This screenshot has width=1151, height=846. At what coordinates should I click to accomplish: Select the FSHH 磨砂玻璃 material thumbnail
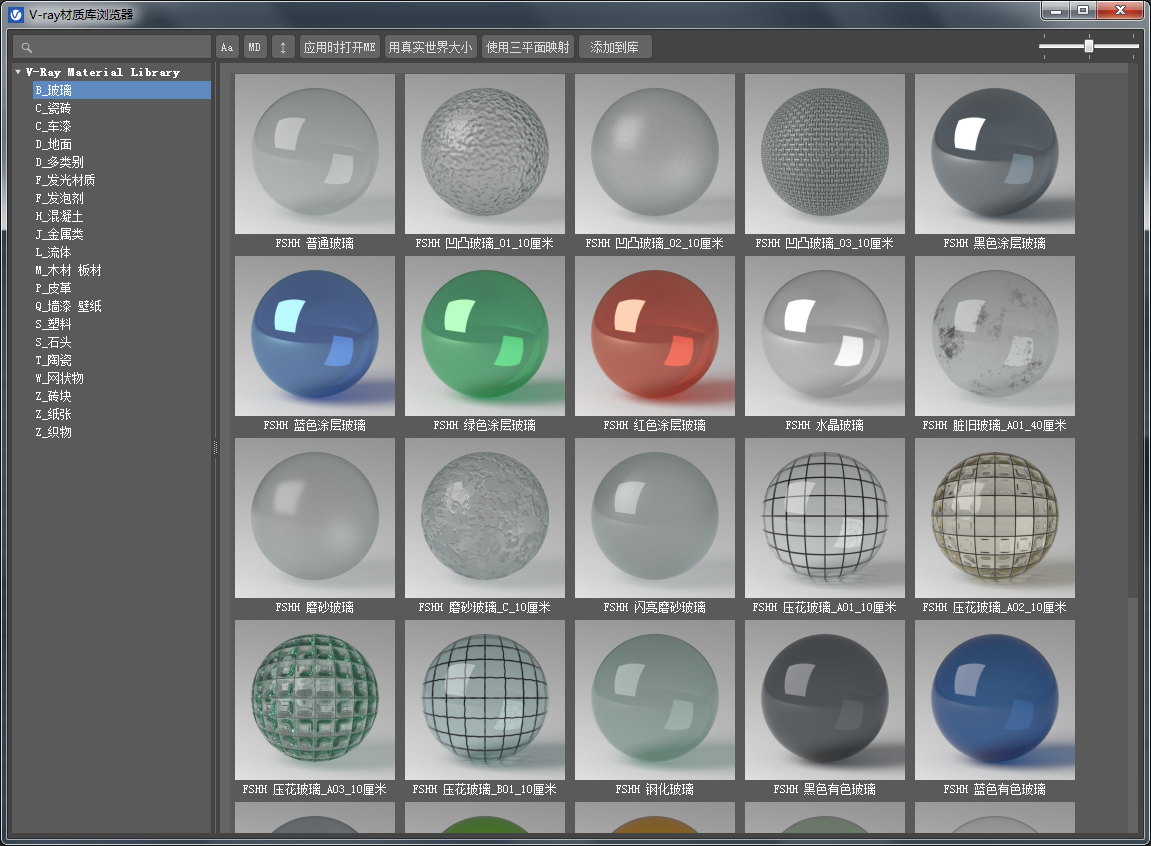315,518
